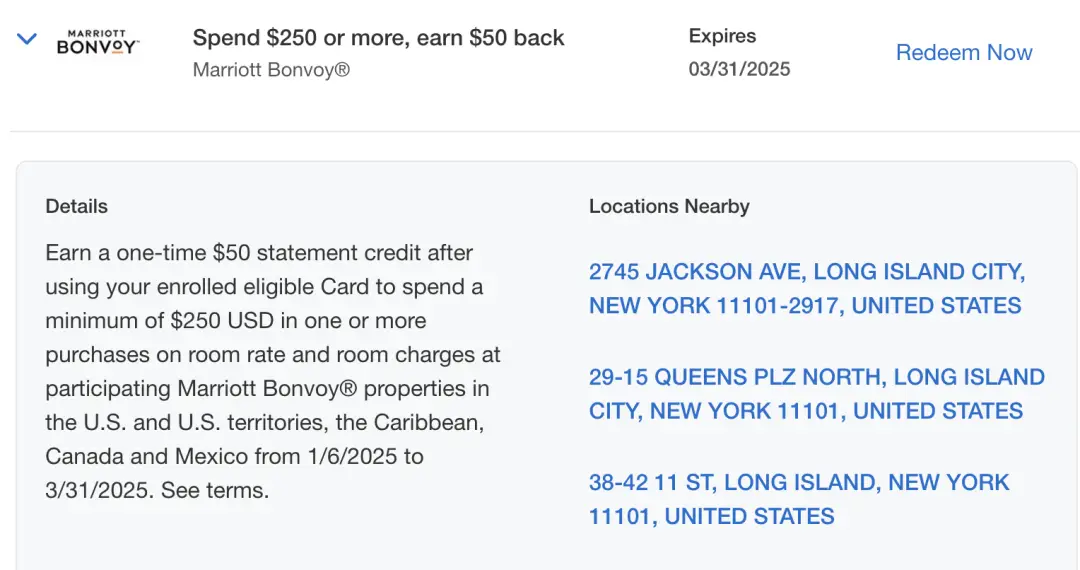Screen dimensions: 1080x570
Task: Collapse the Marriott Bonvoy offer chevron
Action: [27, 40]
